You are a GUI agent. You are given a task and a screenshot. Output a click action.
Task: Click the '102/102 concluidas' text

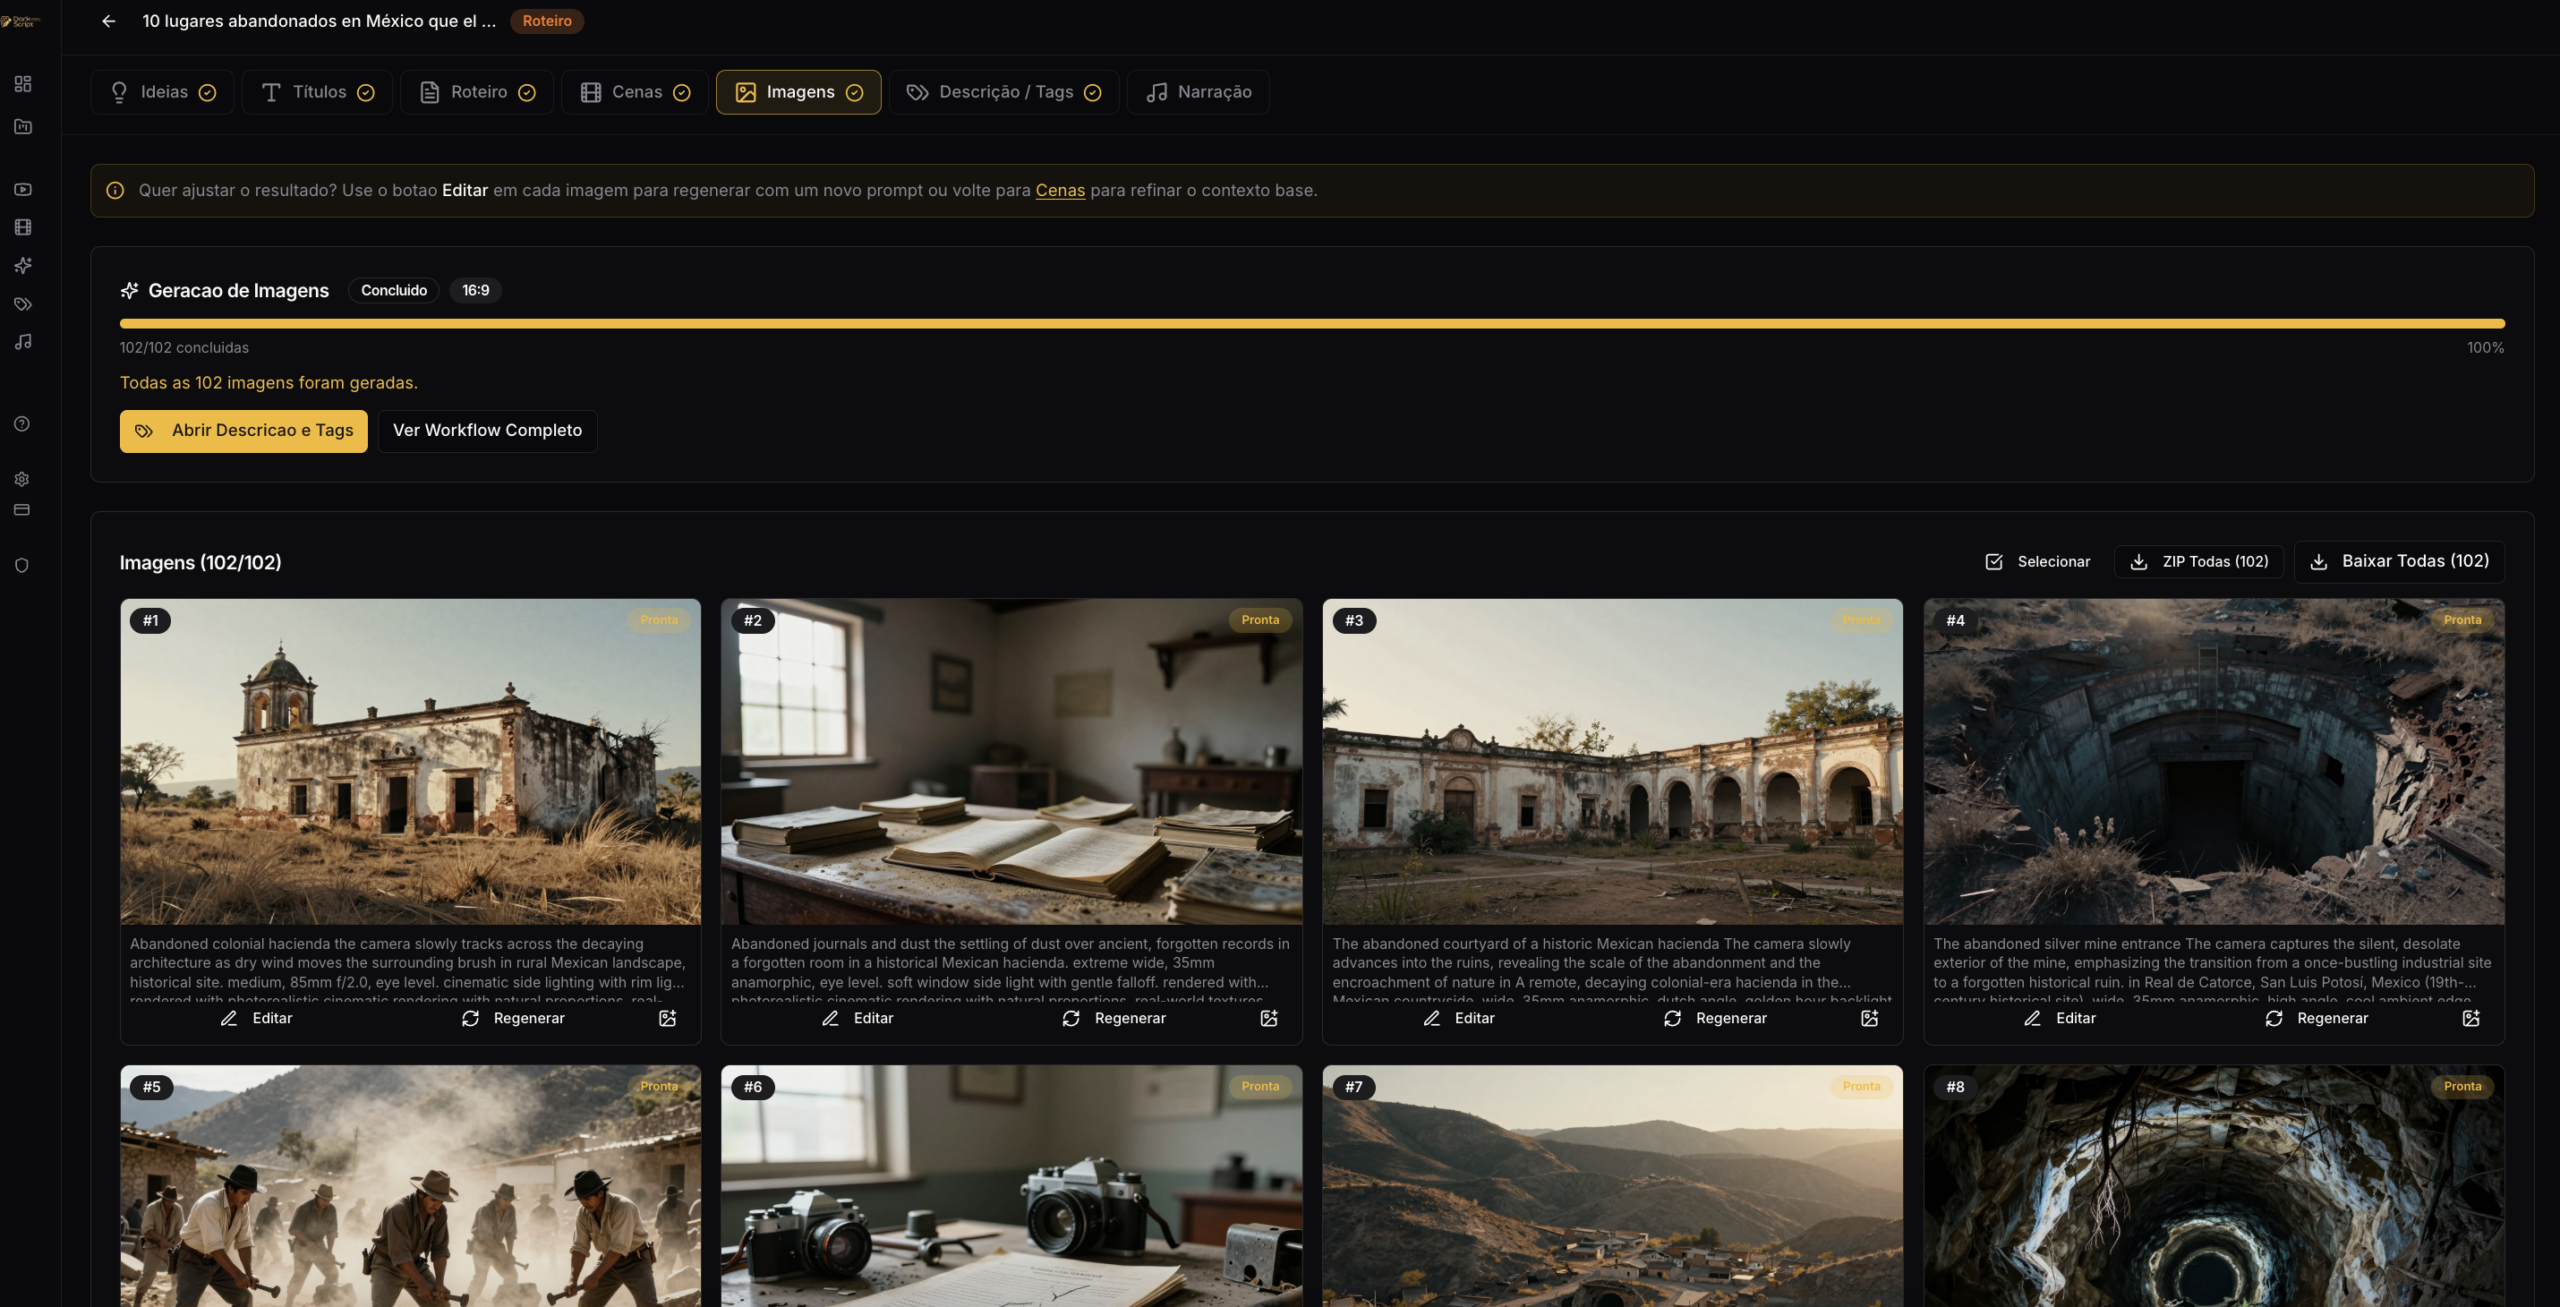(x=184, y=348)
